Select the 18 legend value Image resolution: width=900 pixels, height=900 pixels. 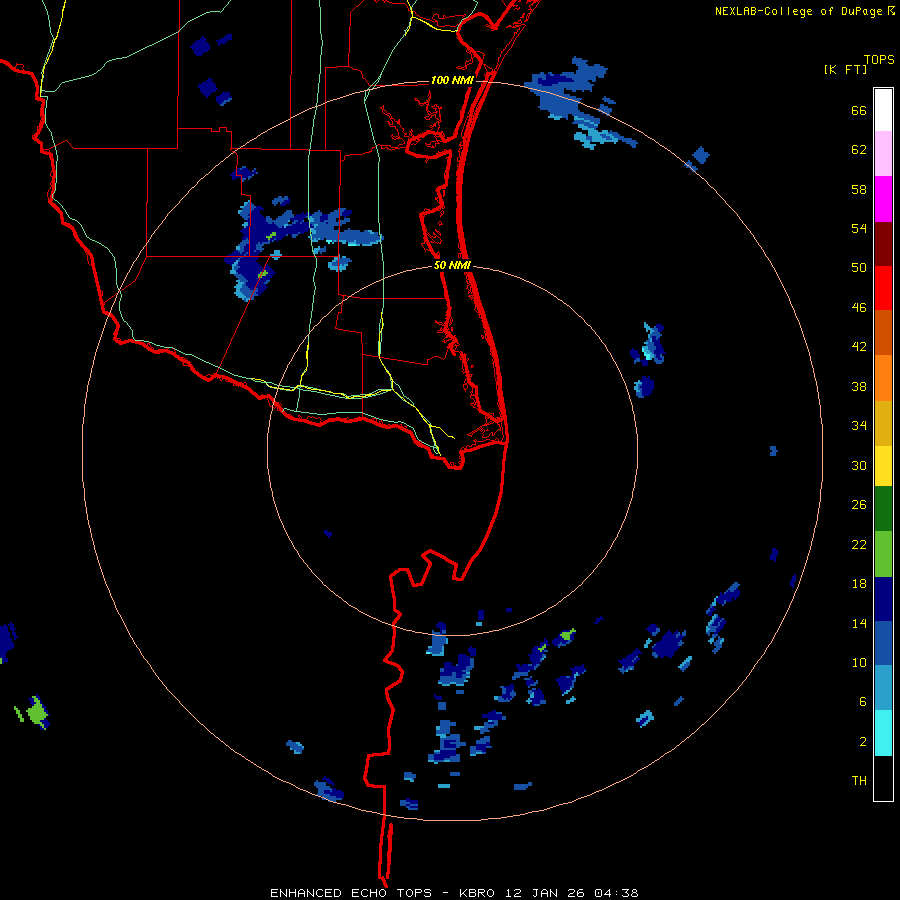(859, 584)
